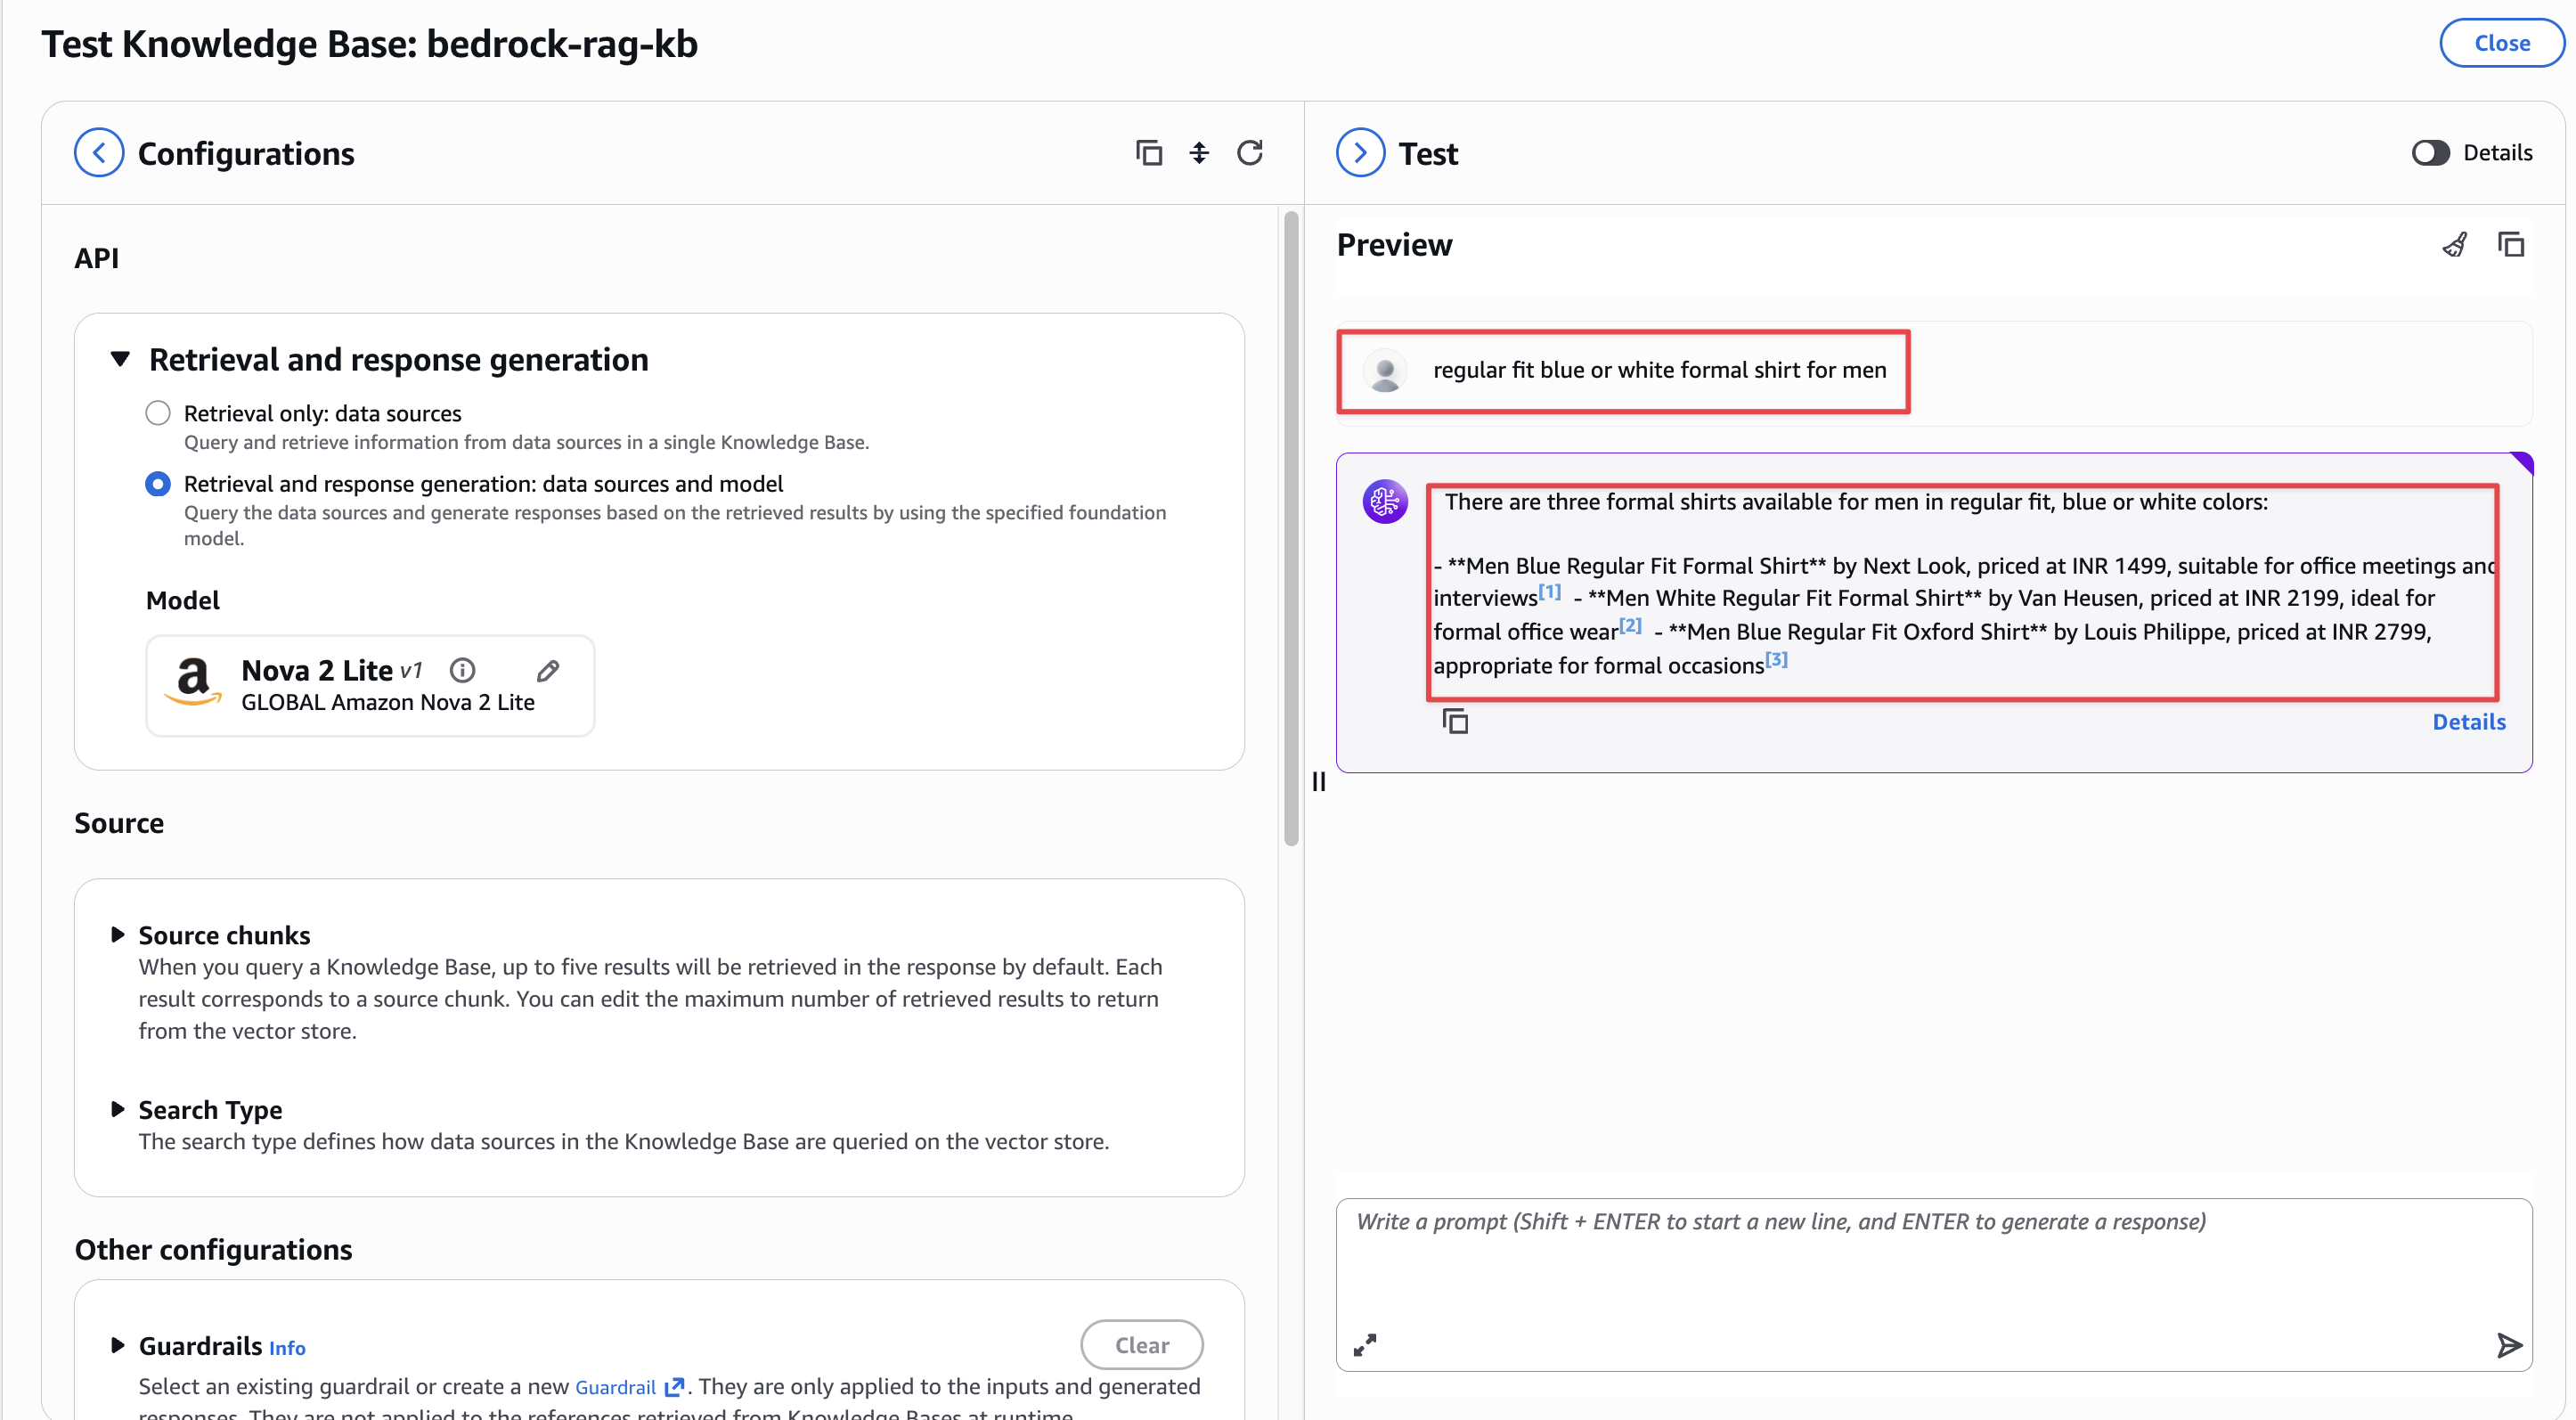Open citation [1] in the response
Image resolution: width=2576 pixels, height=1420 pixels.
coord(1550,591)
